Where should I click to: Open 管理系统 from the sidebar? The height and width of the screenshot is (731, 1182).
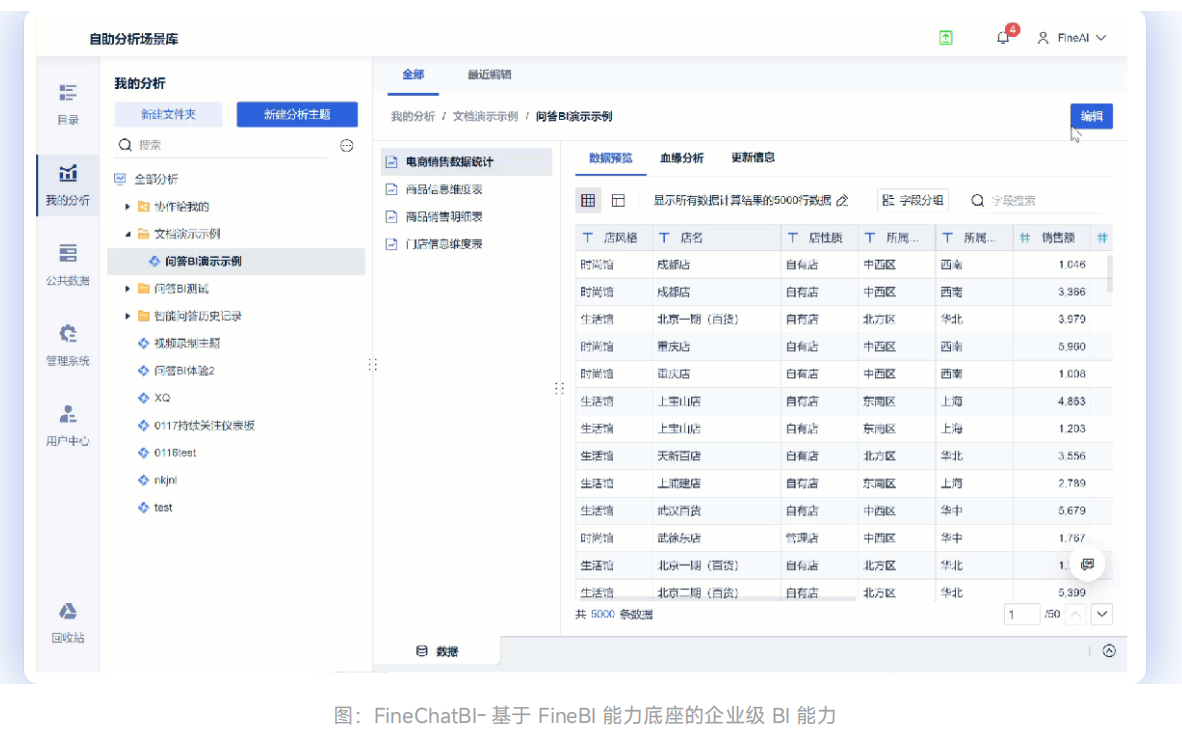coord(67,345)
